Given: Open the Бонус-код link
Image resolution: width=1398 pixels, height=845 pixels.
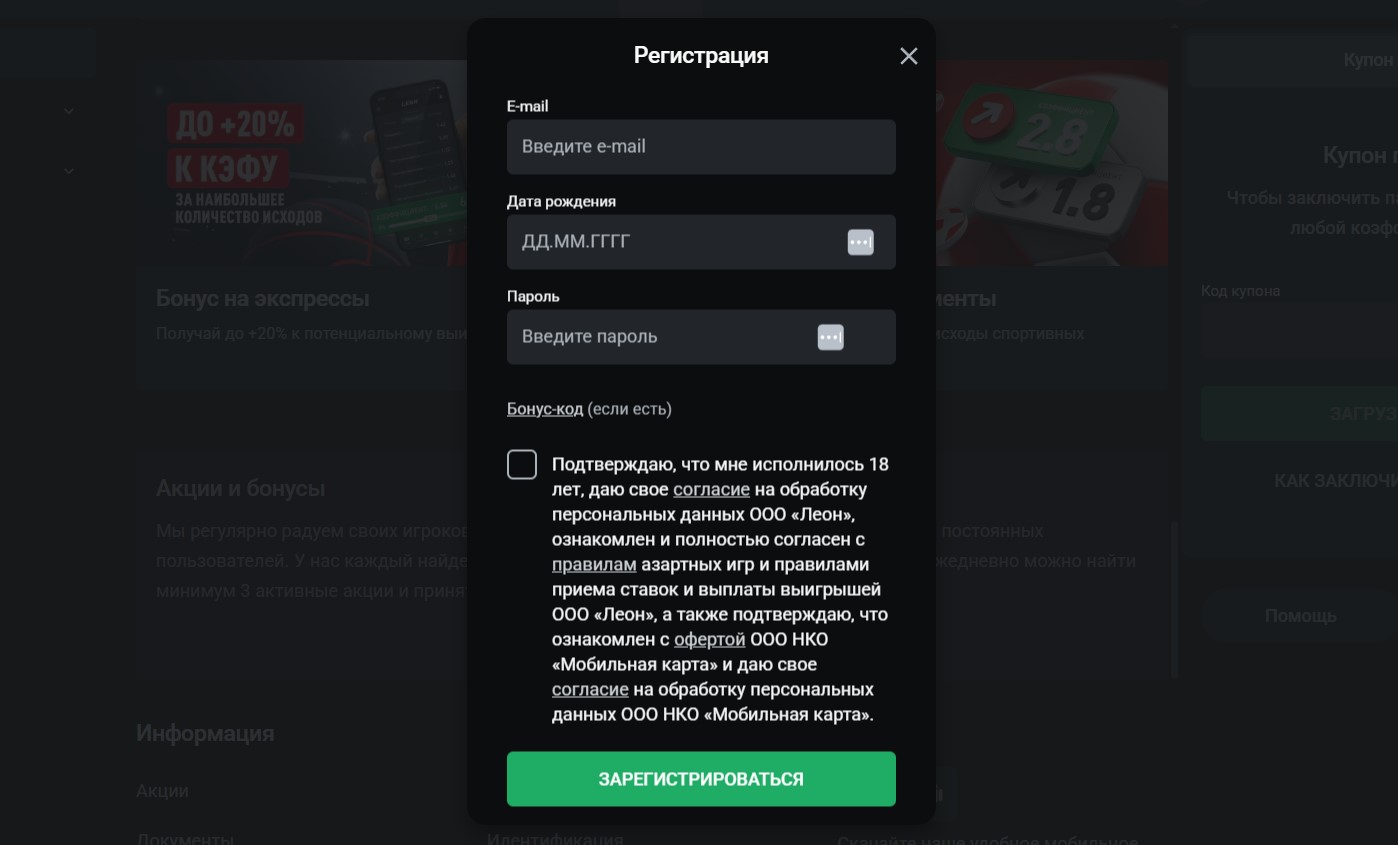Looking at the screenshot, I should point(545,409).
